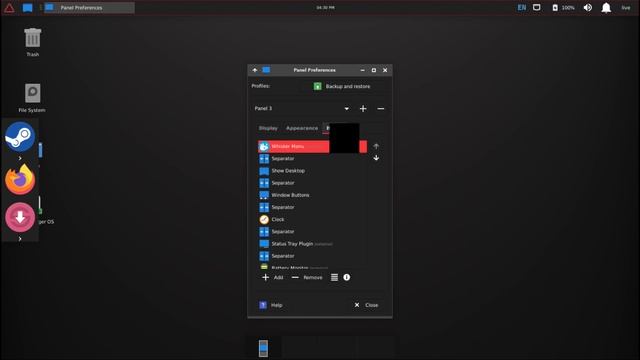
Task: Select the Battery Monitor row
Action: coord(312,267)
